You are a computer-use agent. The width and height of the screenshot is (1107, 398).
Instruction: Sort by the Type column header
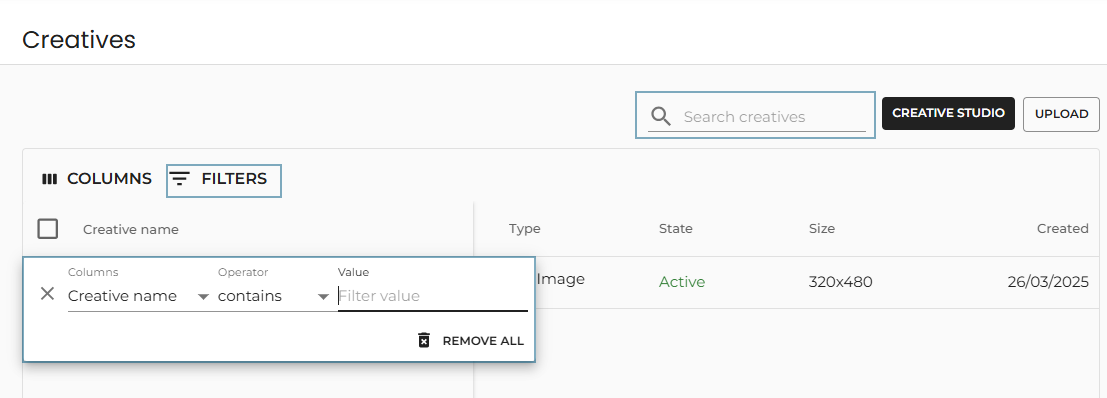point(525,229)
